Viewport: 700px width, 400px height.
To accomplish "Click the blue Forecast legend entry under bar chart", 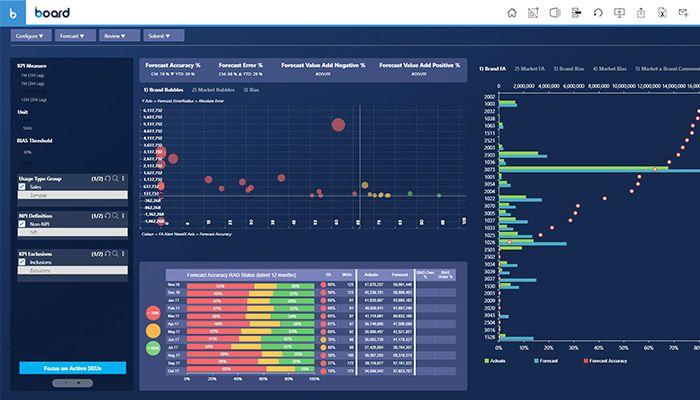I will (x=546, y=361).
